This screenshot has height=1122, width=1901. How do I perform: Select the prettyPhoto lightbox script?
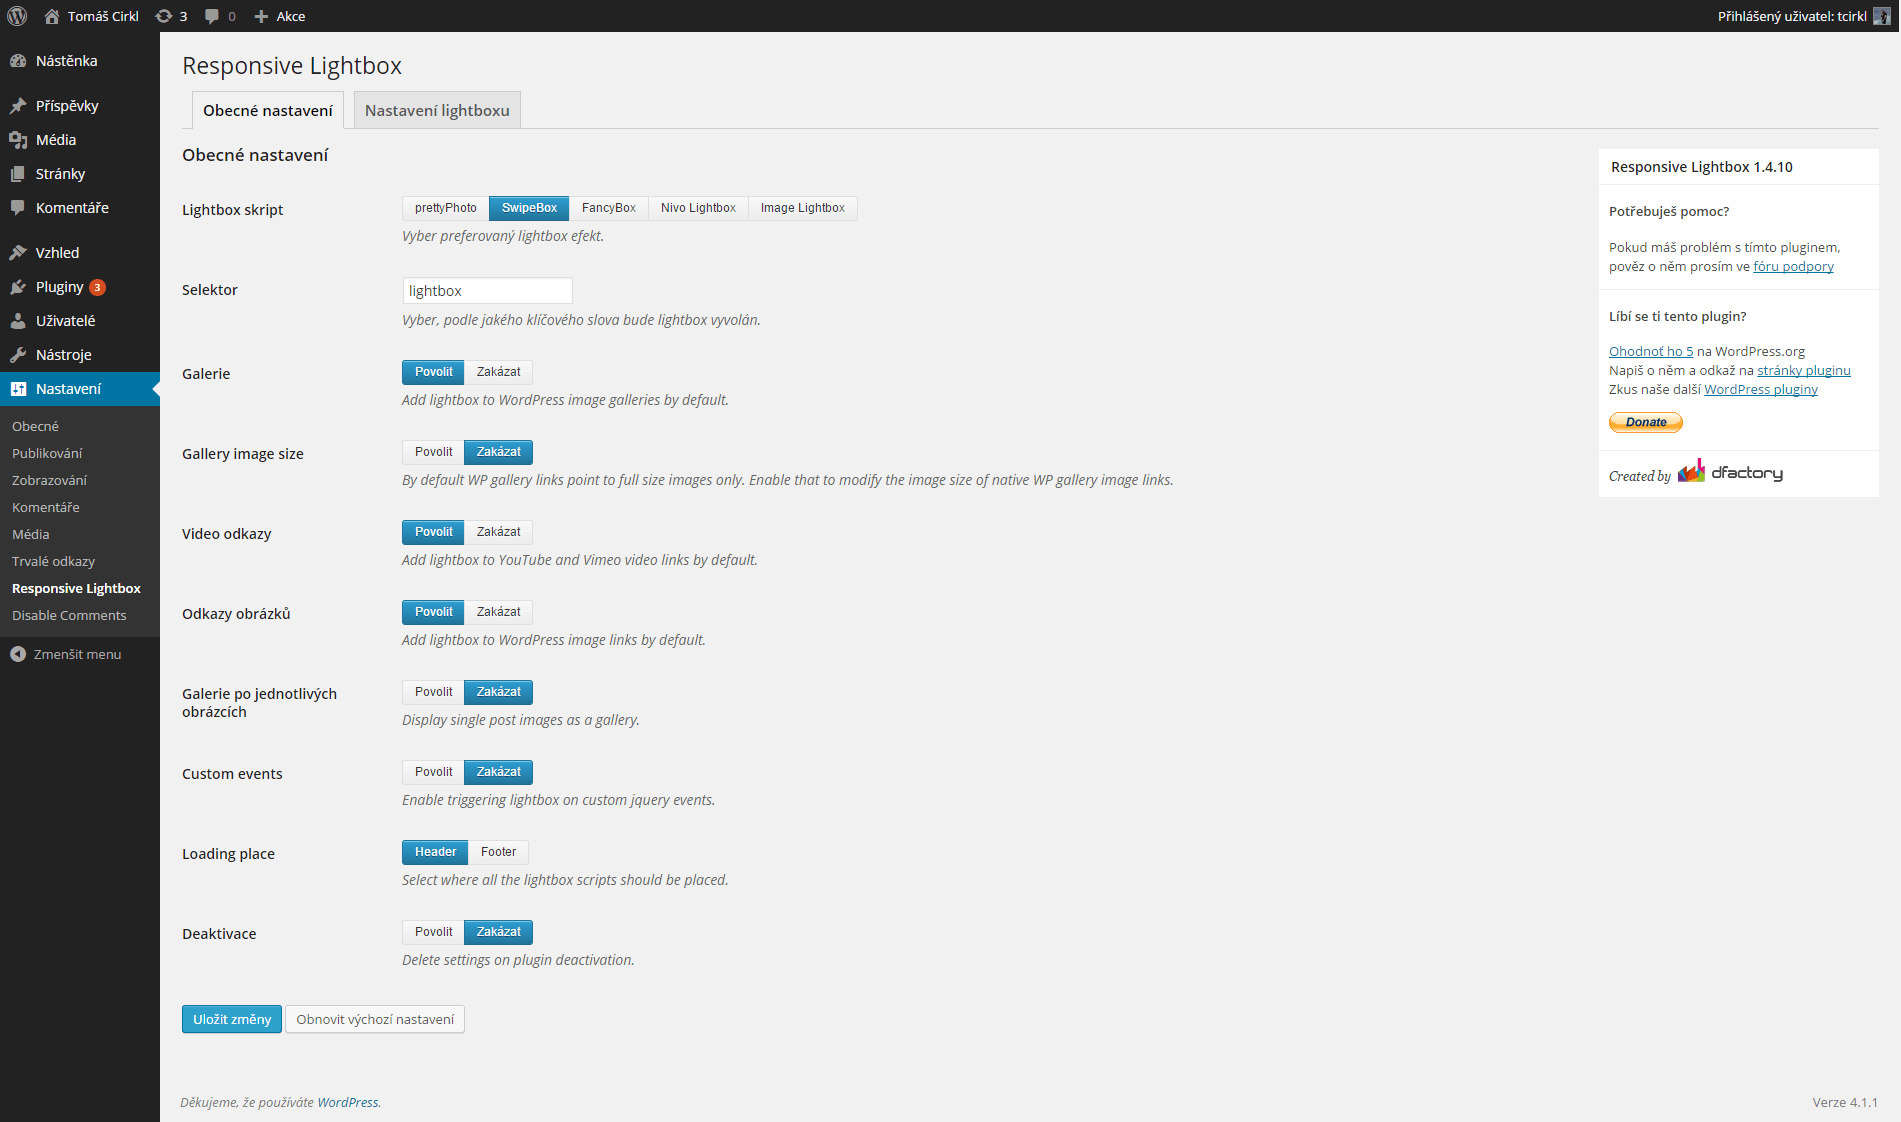pyautogui.click(x=445, y=208)
